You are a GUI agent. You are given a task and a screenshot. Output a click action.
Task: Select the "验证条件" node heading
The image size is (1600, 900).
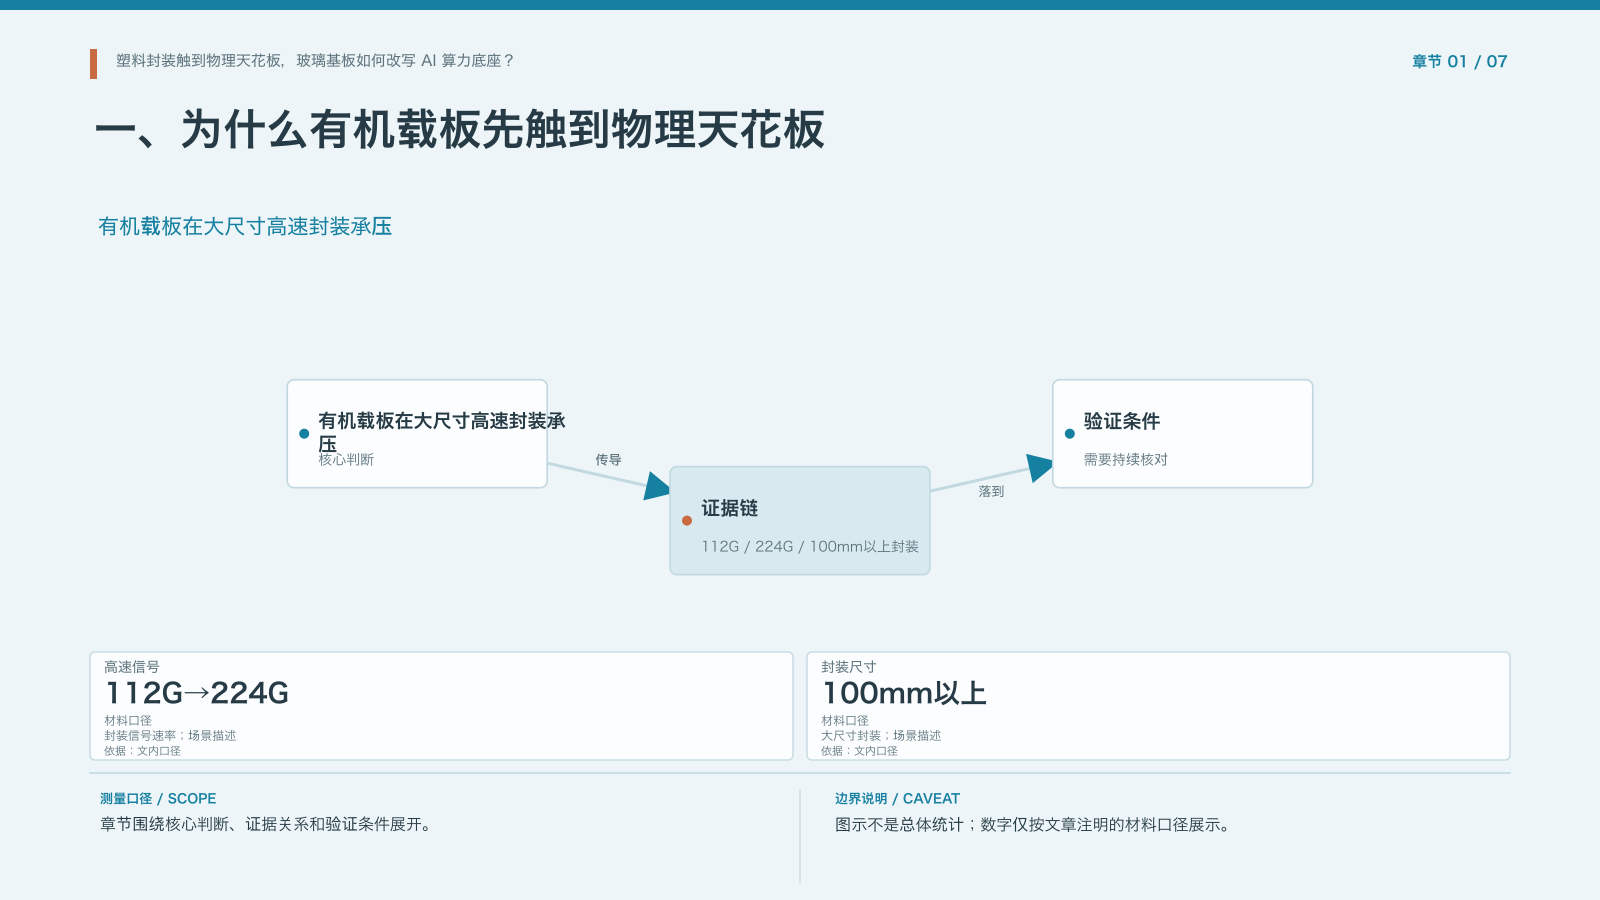[1122, 422]
